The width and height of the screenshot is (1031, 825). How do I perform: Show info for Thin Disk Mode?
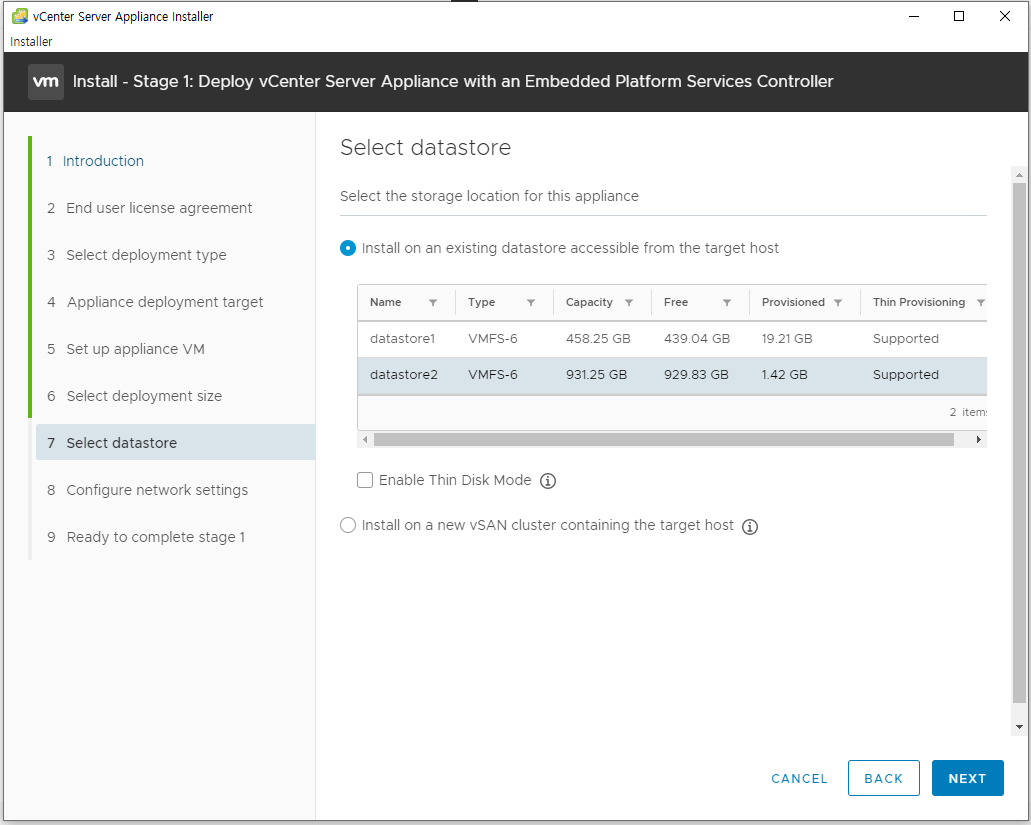point(548,481)
